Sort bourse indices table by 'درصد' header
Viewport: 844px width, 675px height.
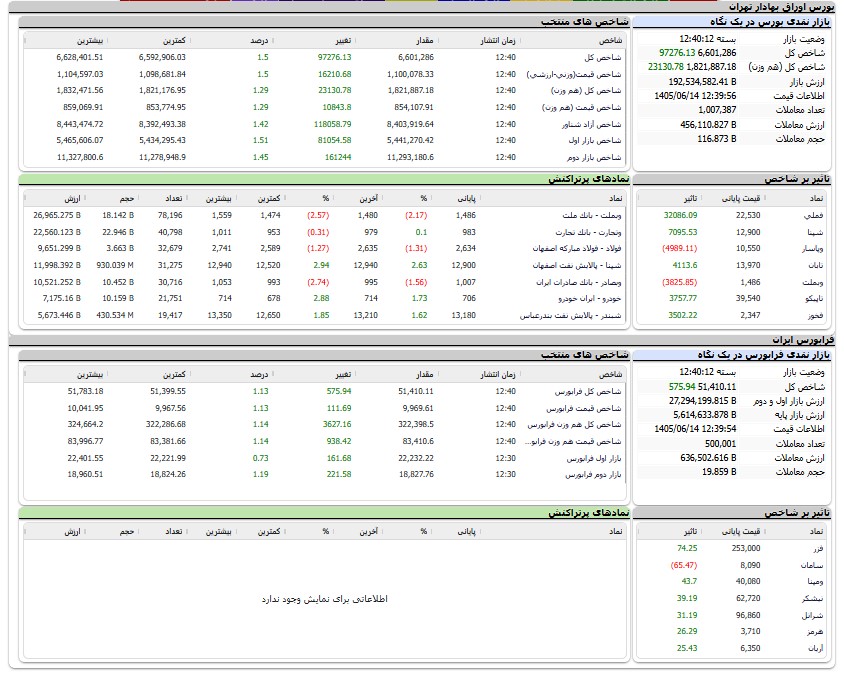(x=259, y=41)
